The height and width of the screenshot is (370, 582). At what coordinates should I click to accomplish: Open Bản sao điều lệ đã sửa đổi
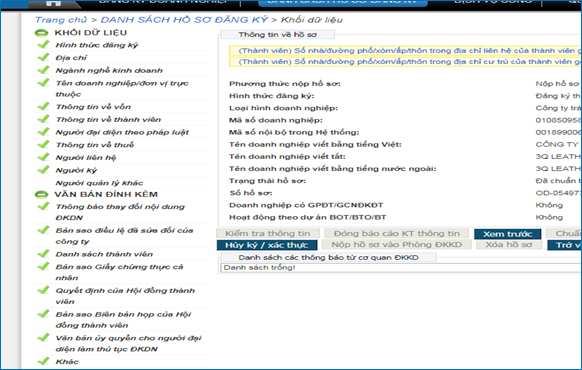[x=124, y=236]
